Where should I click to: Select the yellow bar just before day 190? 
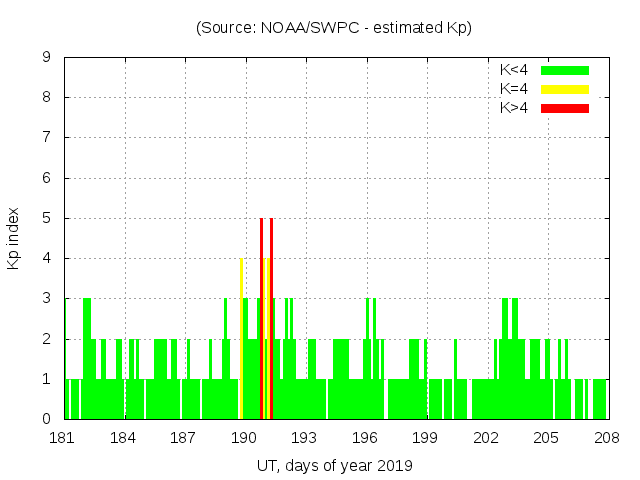coord(241,338)
